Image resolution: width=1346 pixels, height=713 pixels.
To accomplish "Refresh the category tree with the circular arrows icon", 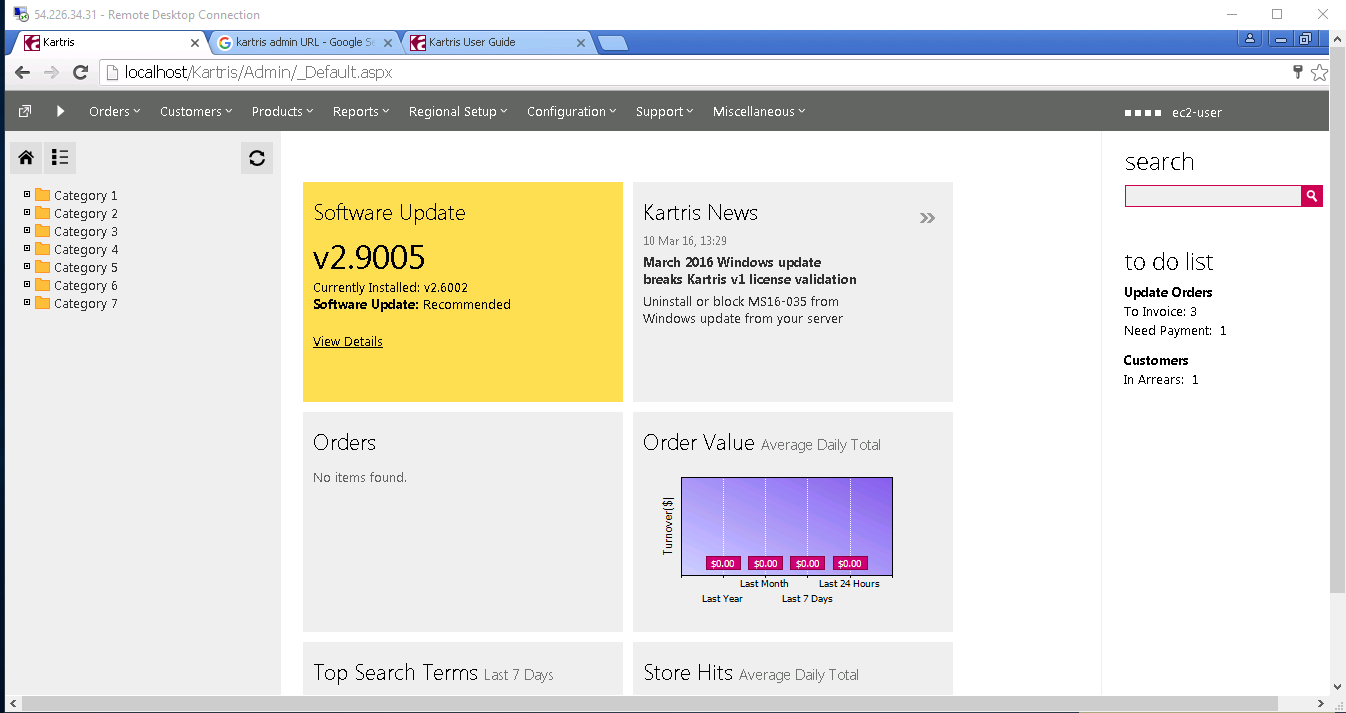I will tap(257, 157).
